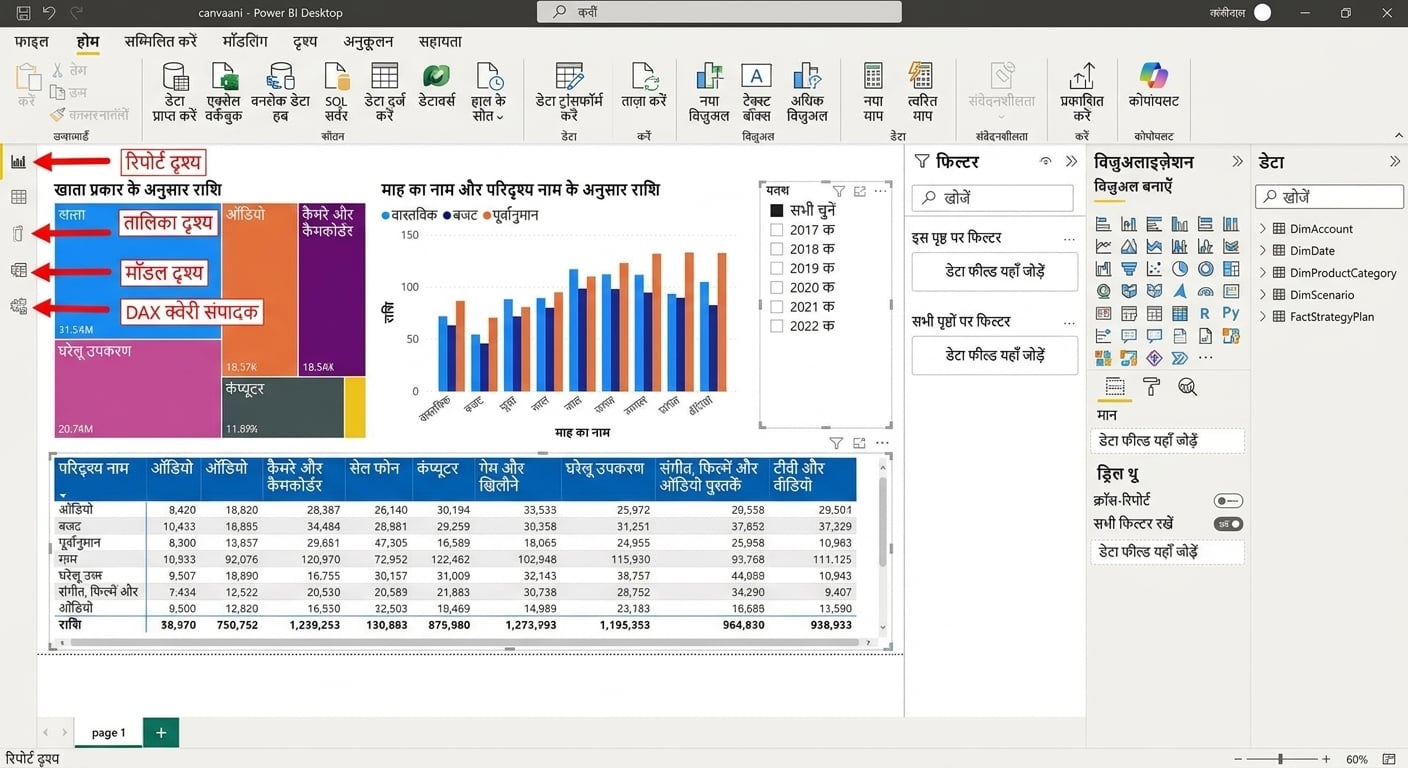
Task: Check the 2019 slicer checkbox
Action: point(777,268)
